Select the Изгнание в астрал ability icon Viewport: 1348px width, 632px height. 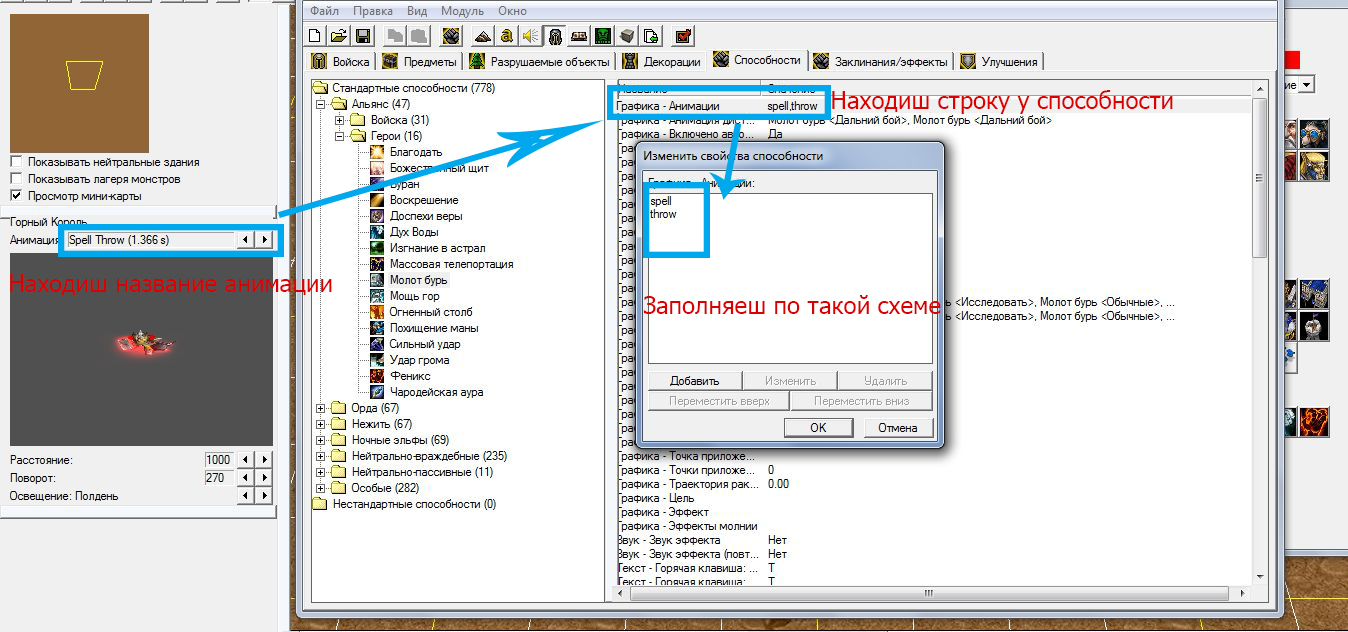[x=377, y=248]
